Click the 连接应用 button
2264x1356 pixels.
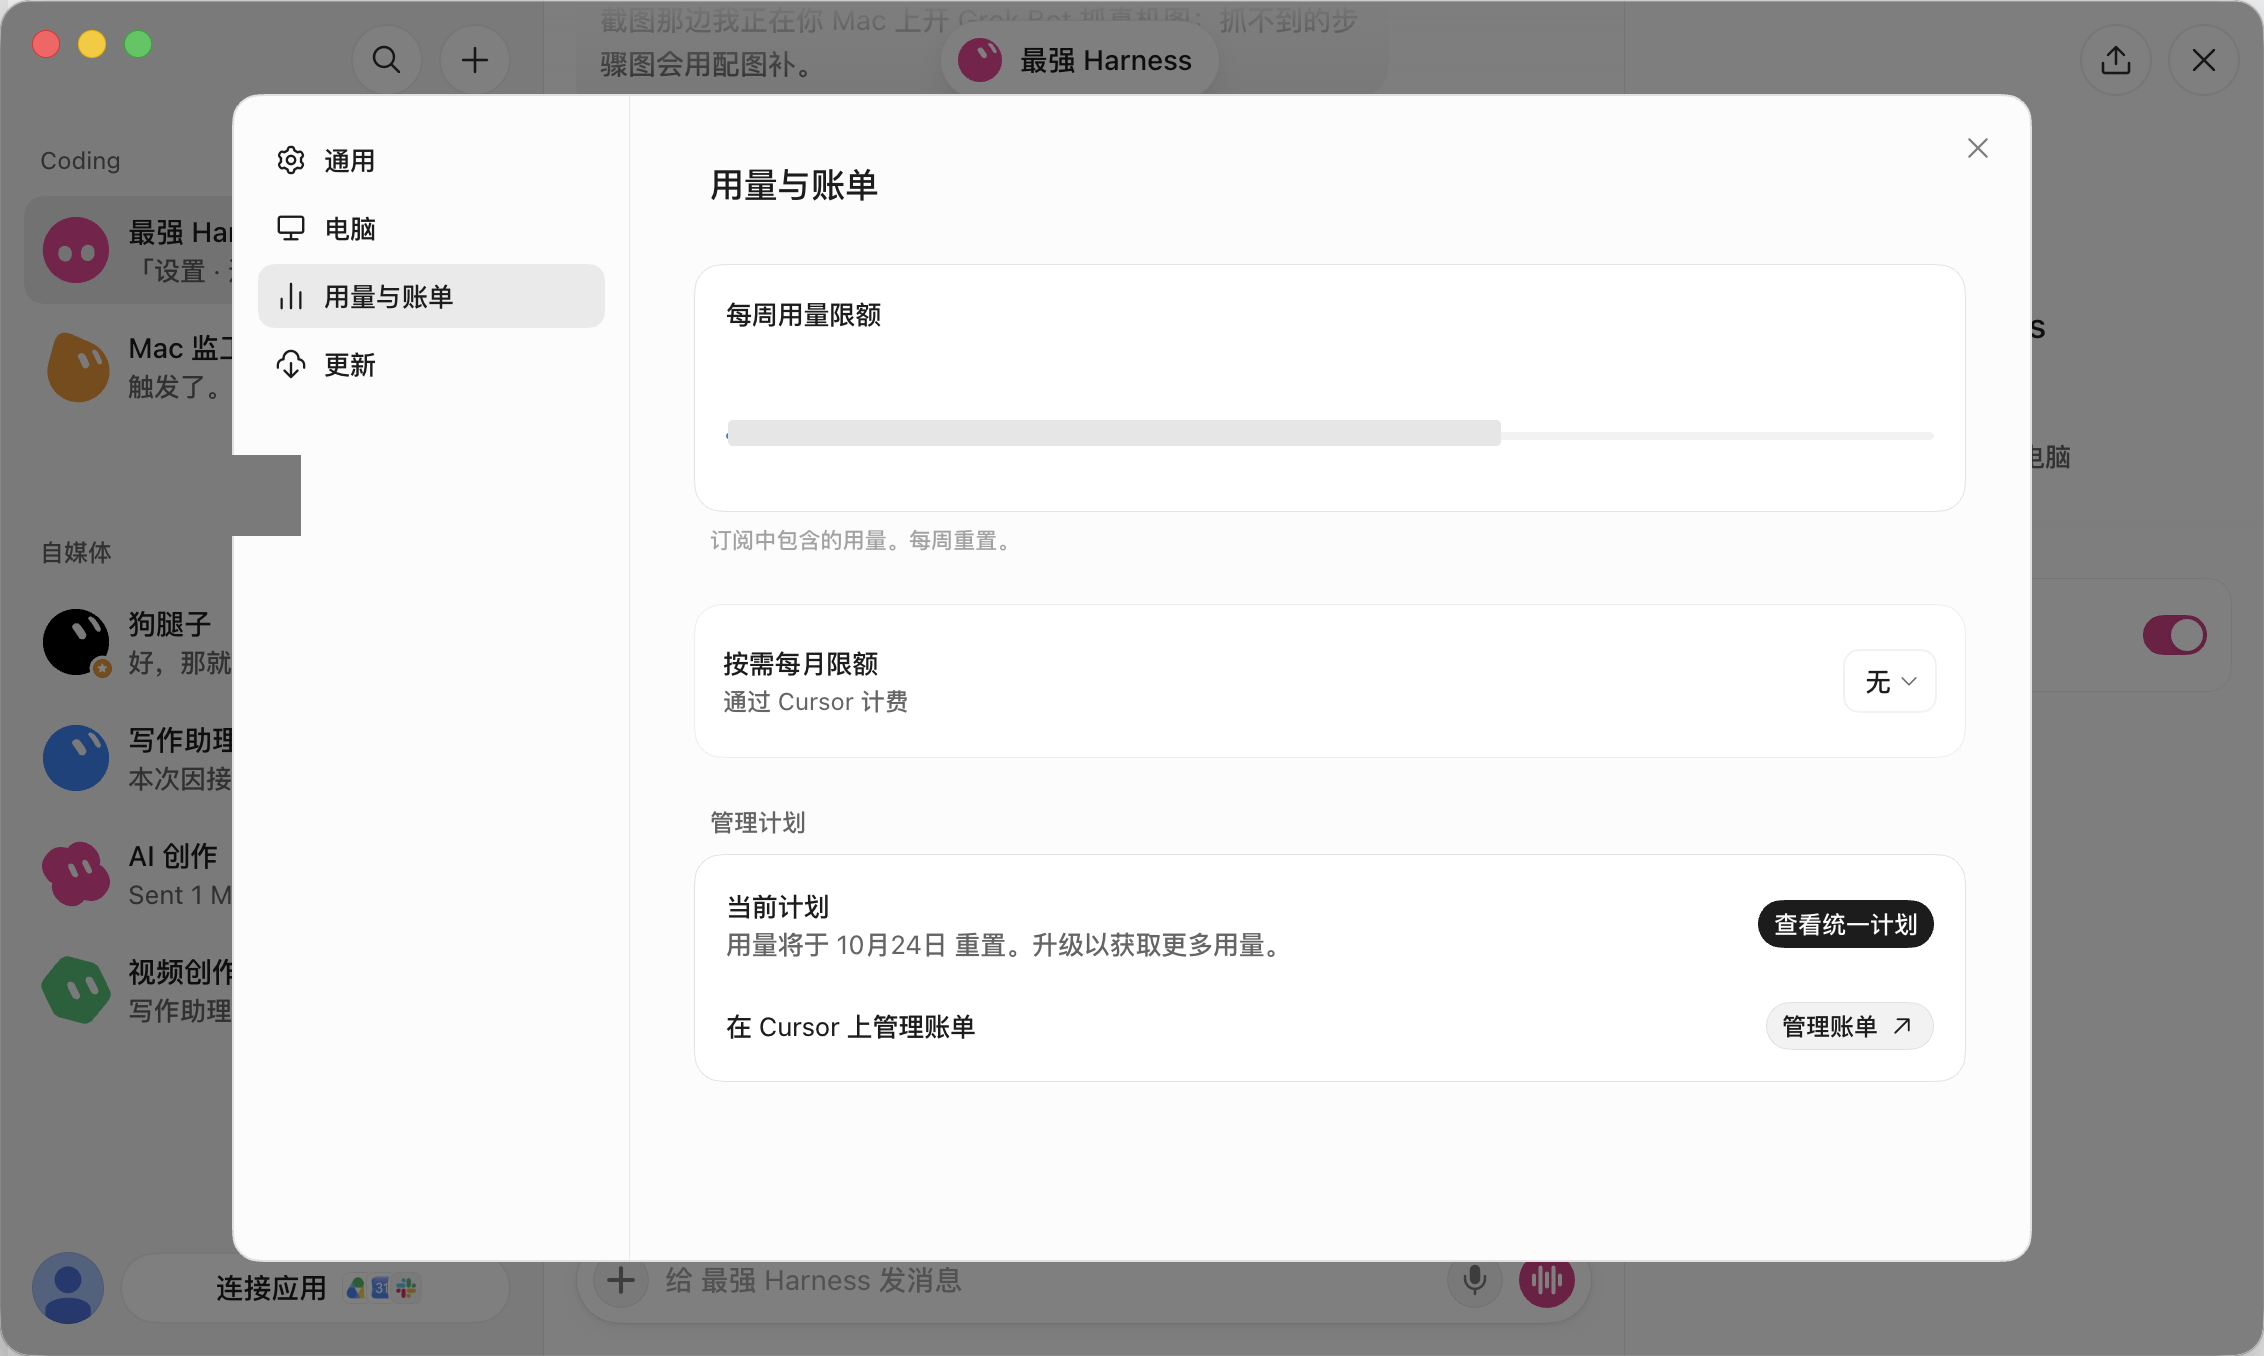(x=316, y=1288)
